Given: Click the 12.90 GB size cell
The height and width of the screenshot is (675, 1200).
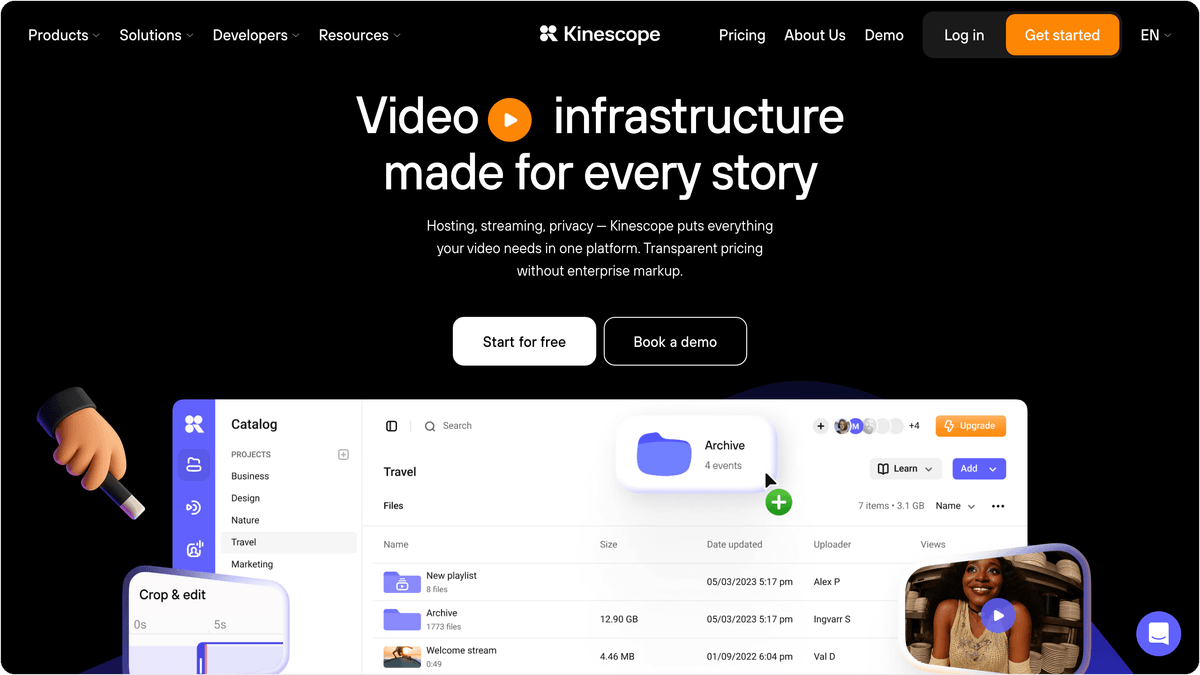Looking at the screenshot, I should 620,619.
